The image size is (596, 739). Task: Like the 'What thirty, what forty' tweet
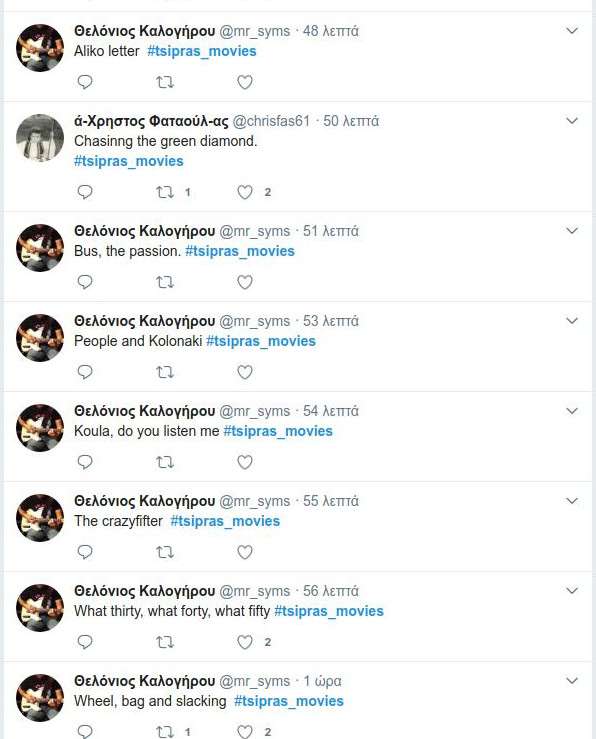click(245, 642)
